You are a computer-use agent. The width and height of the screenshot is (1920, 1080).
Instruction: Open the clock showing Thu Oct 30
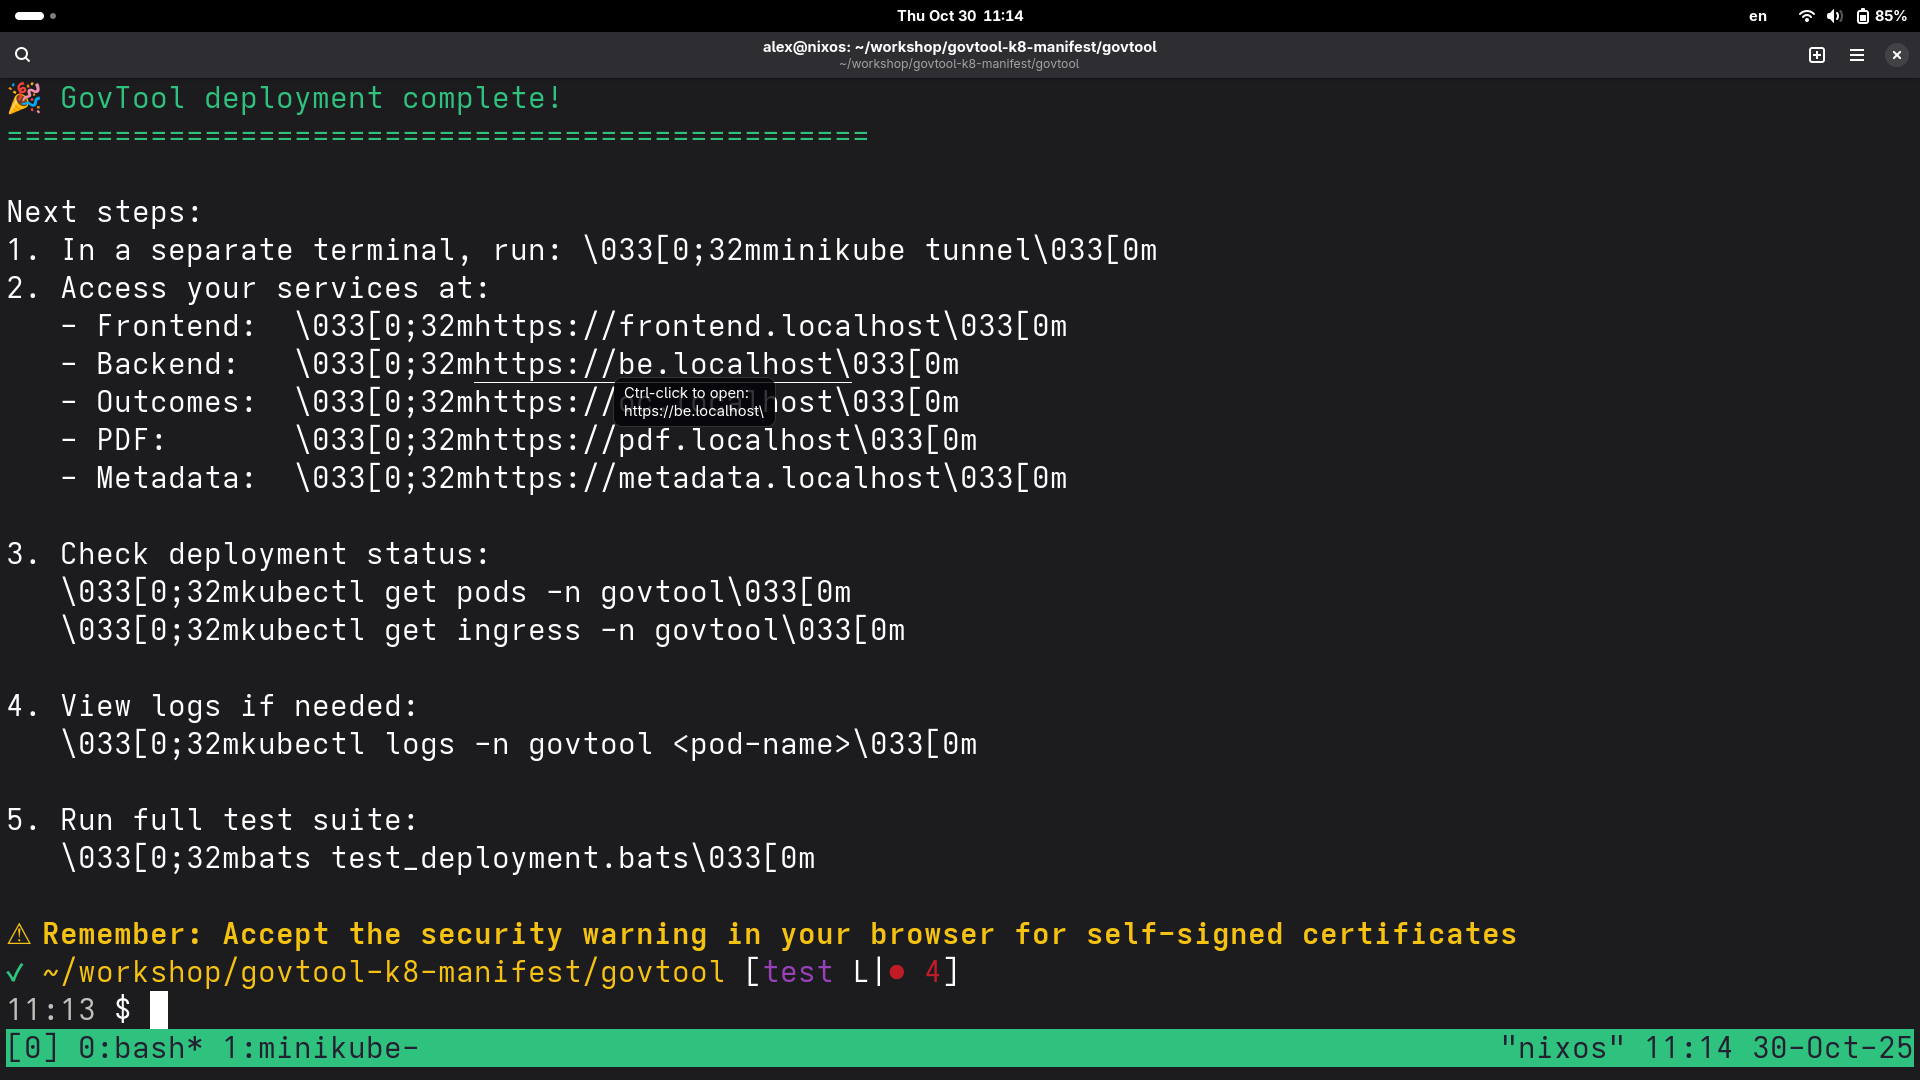pyautogui.click(x=959, y=16)
